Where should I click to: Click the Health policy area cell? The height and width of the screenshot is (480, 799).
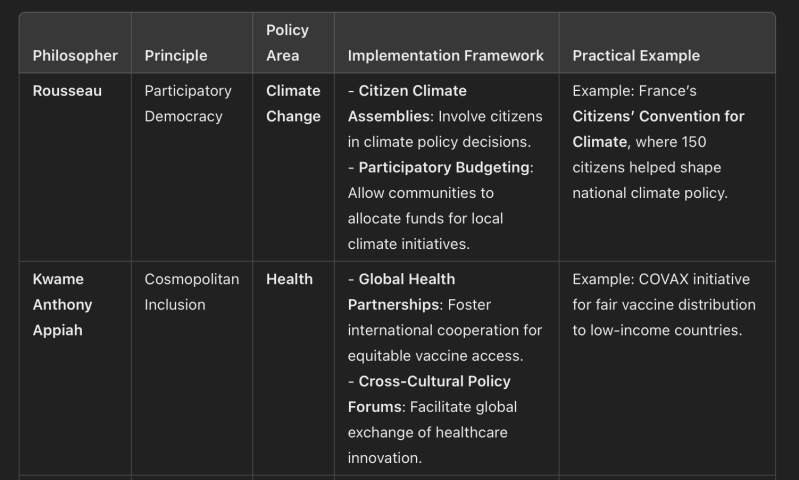click(x=289, y=279)
